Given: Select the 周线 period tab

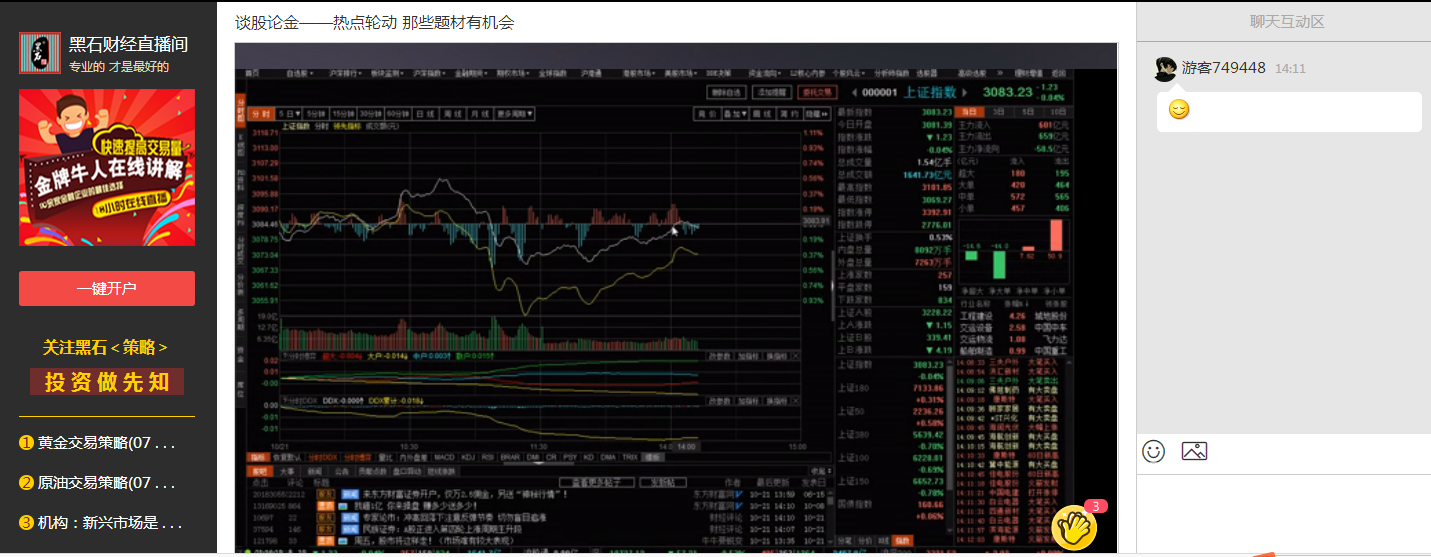Looking at the screenshot, I should coord(453,114).
